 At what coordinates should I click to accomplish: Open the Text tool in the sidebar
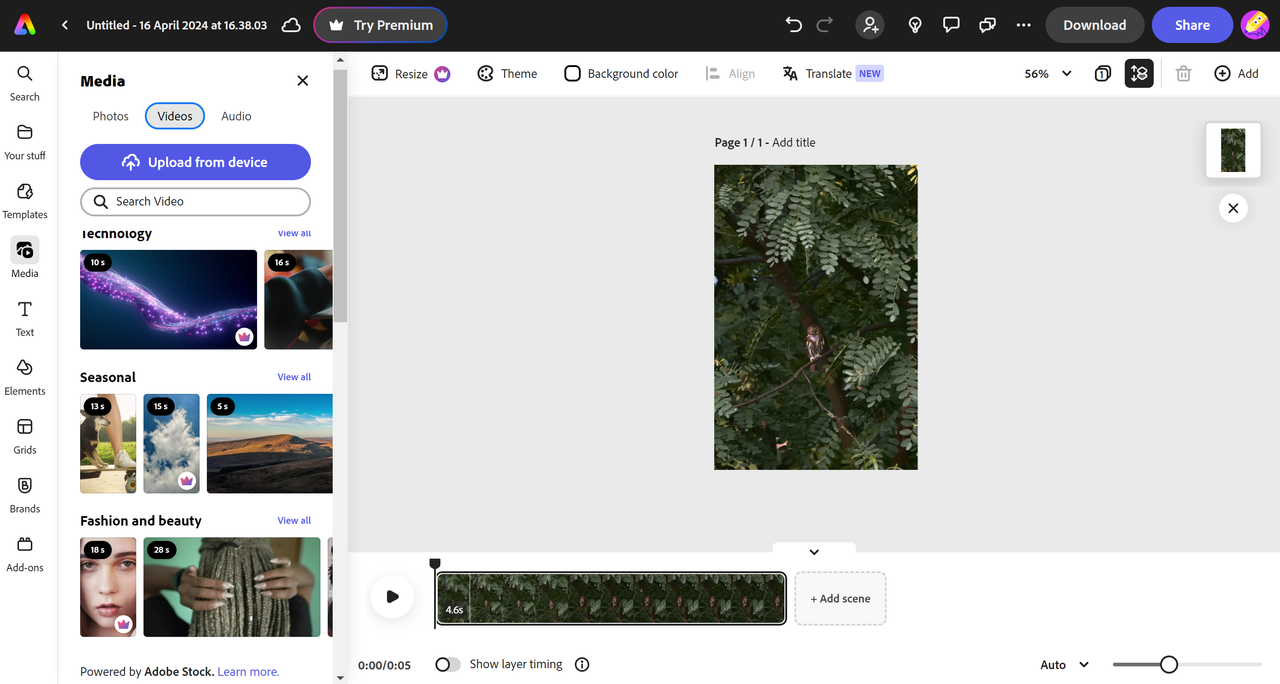point(25,318)
